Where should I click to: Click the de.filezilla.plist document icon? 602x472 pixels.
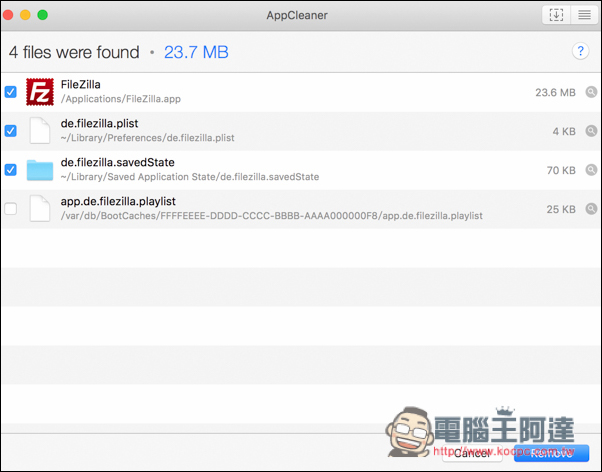[x=40, y=131]
